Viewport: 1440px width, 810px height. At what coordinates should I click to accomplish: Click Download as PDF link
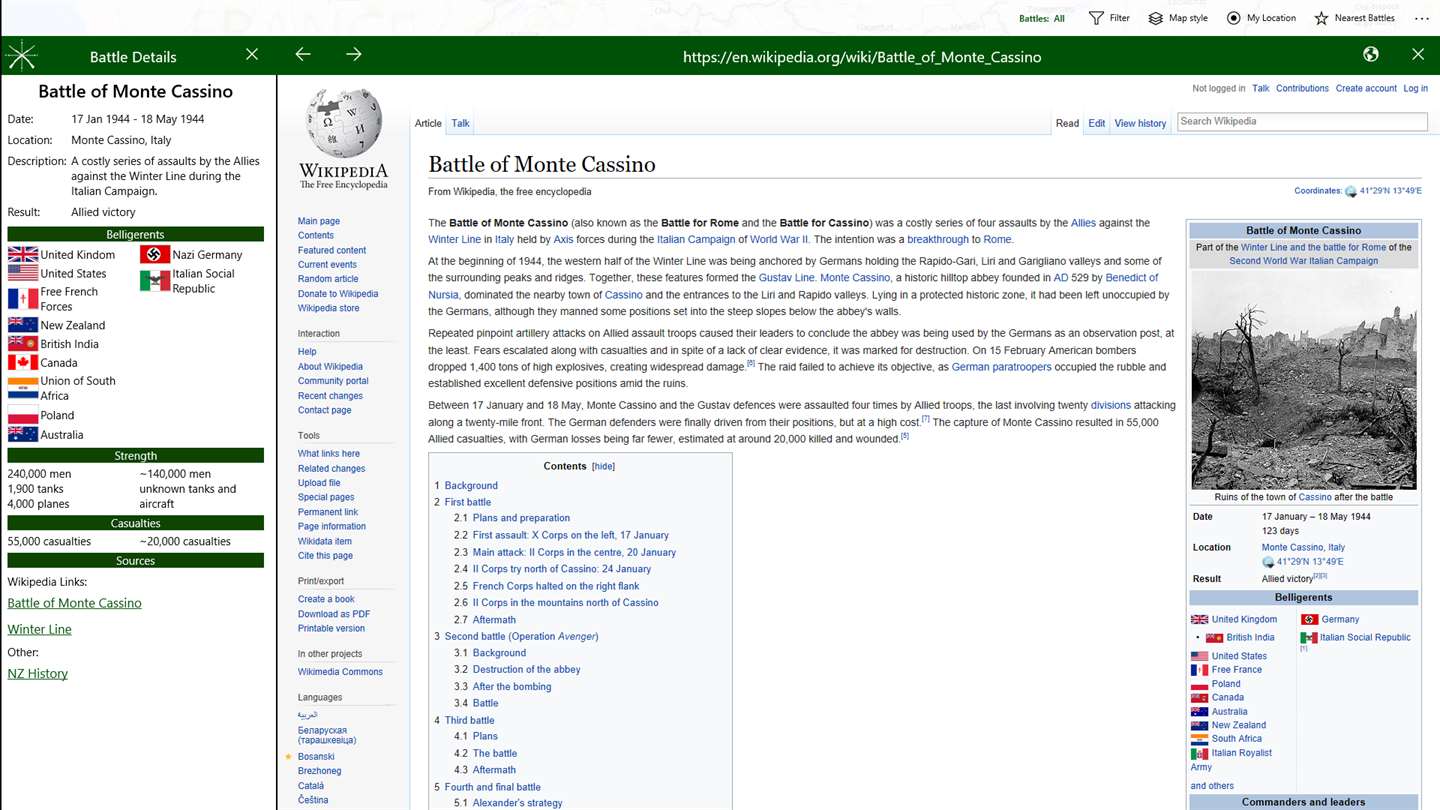pos(334,614)
